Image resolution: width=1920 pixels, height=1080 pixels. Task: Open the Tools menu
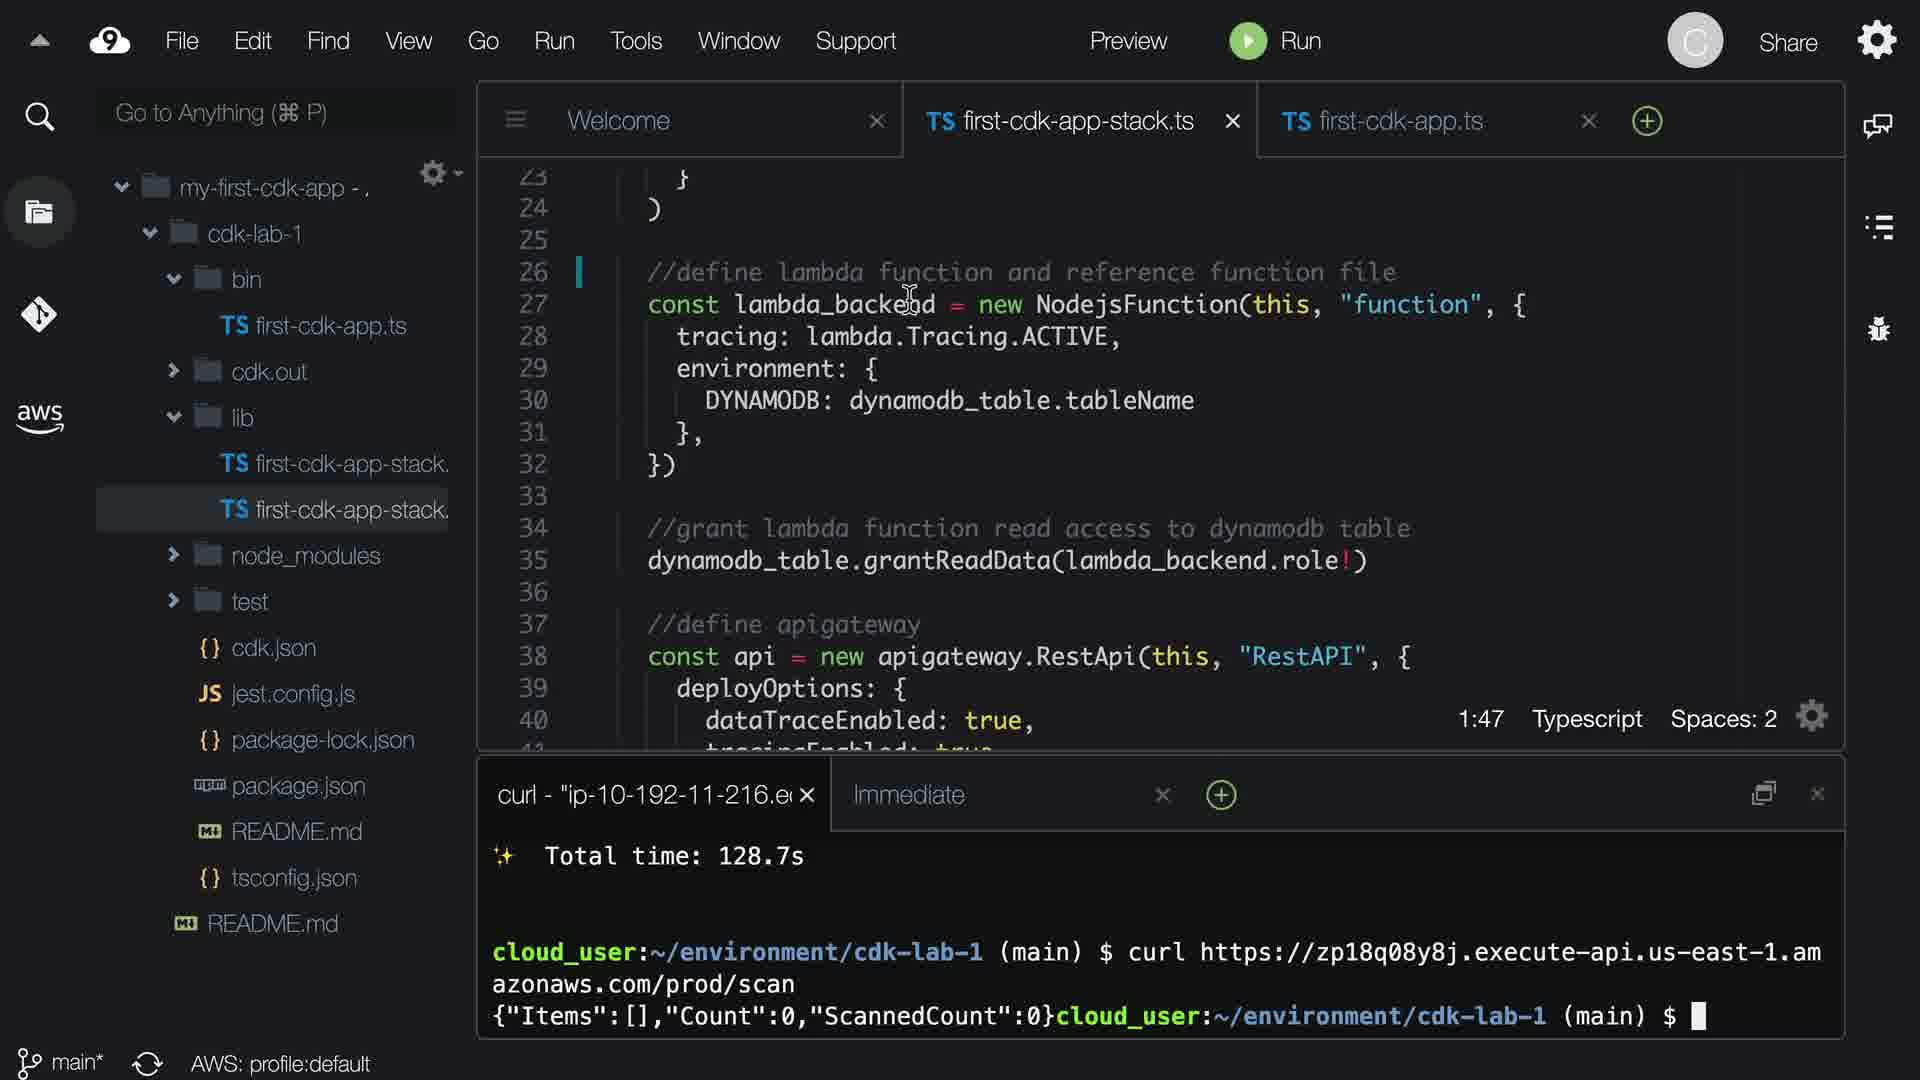tap(636, 41)
